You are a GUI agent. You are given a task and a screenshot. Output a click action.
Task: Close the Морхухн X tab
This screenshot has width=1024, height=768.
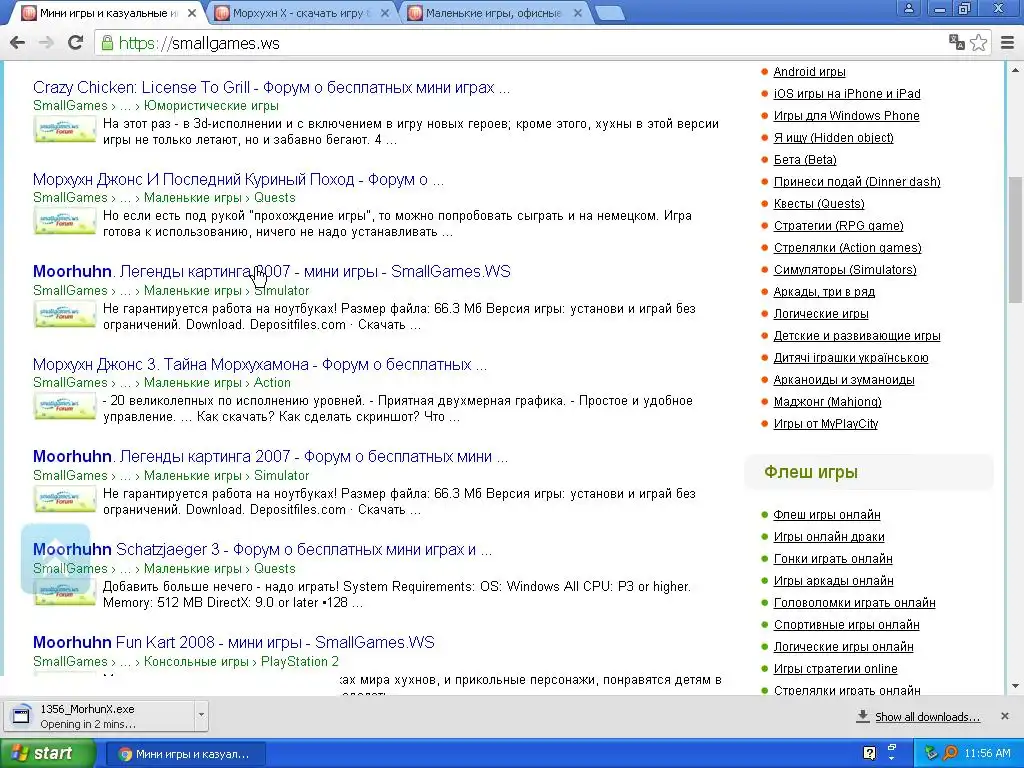pyautogui.click(x=385, y=13)
